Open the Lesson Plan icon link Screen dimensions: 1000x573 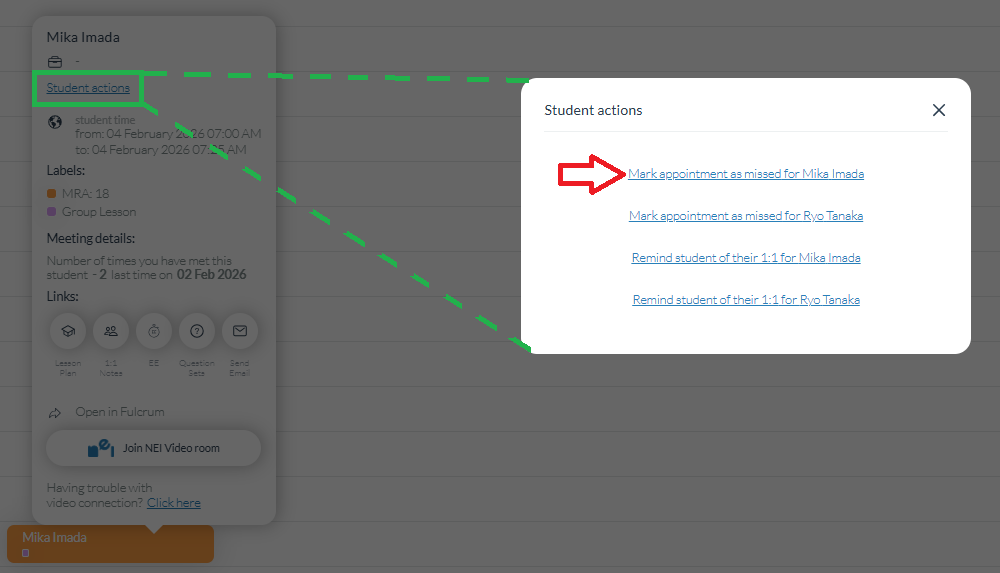click(68, 331)
